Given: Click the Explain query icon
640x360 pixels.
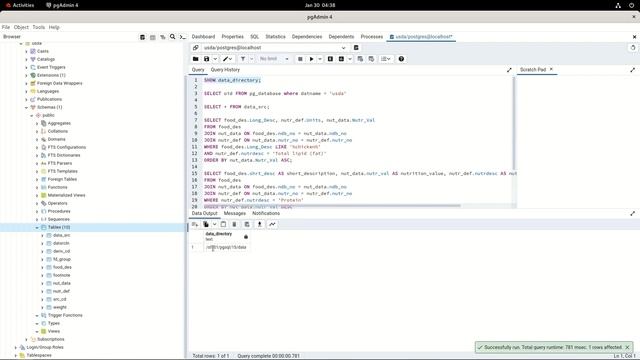Looking at the screenshot, I should coord(330,59).
